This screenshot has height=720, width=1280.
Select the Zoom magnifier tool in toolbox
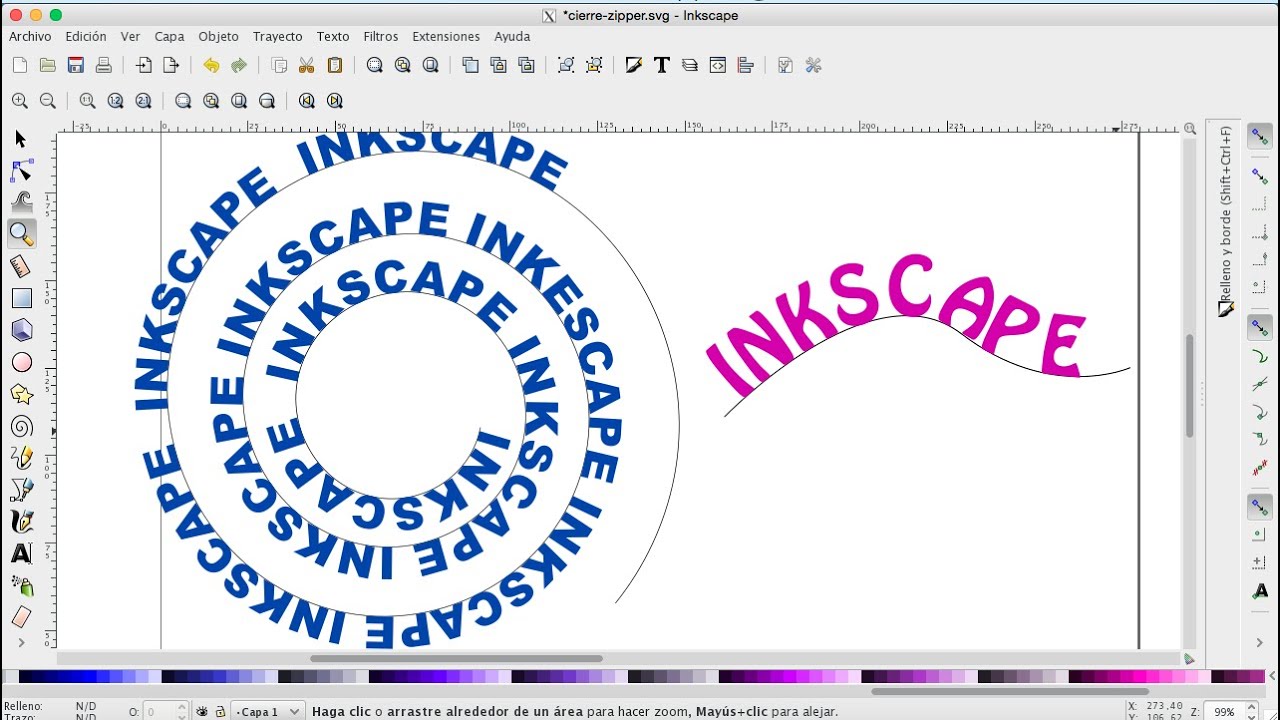pyautogui.click(x=21, y=234)
